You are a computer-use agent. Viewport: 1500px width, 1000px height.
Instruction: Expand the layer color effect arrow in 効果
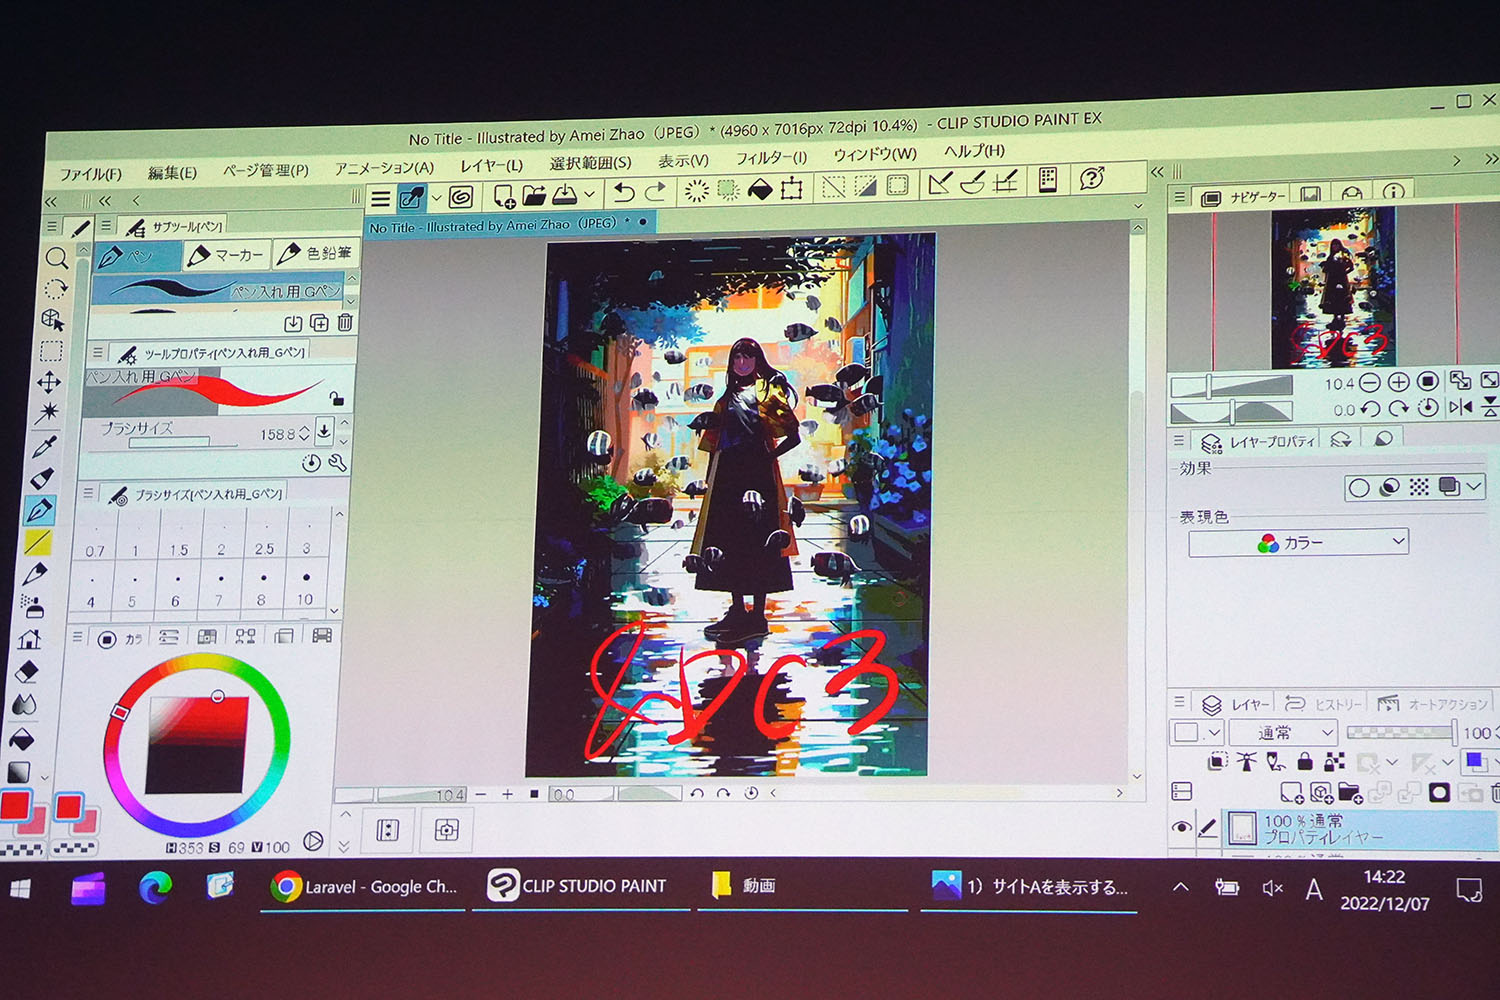coord(1474,486)
